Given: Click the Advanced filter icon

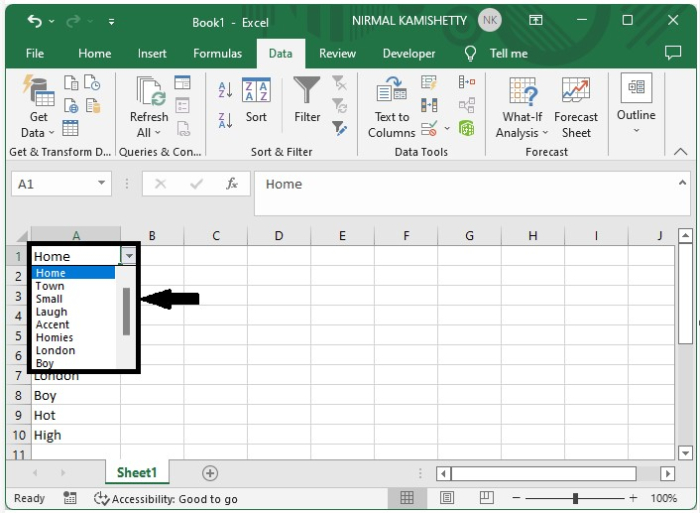Looking at the screenshot, I should [x=340, y=129].
